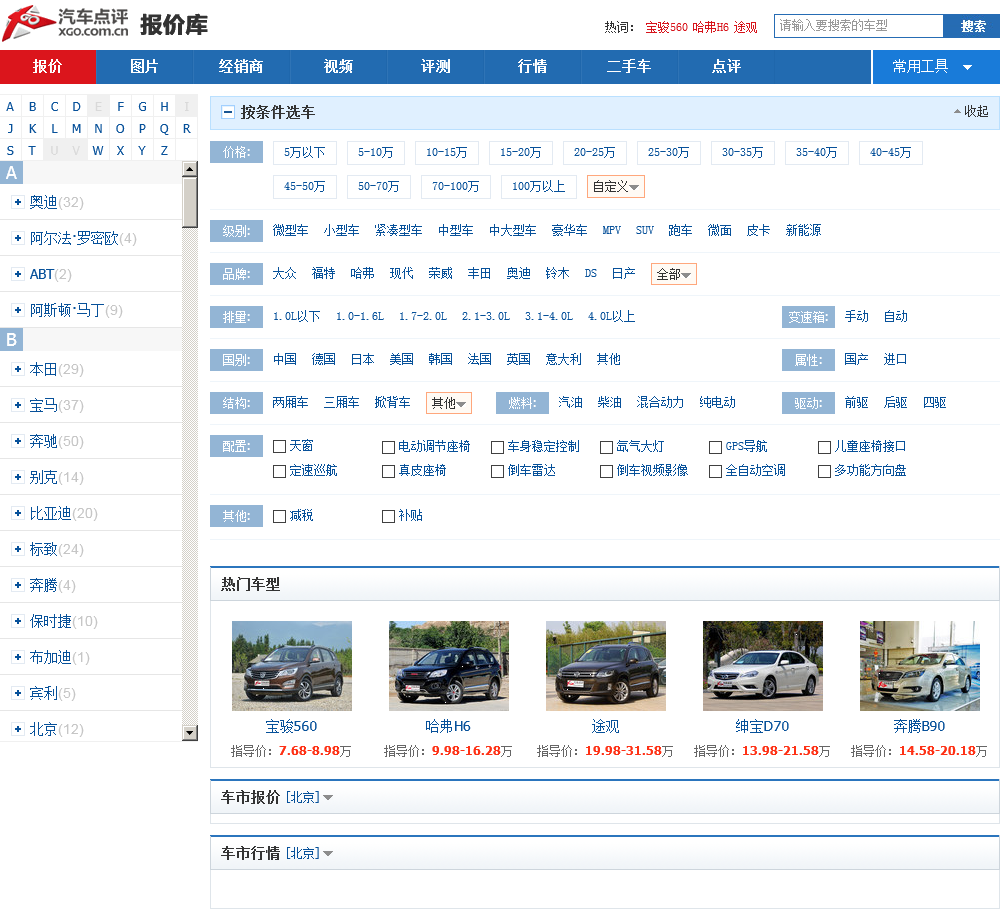Click the car model search input
Viewport: 1000px width, 909px height.
pyautogui.click(x=858, y=26)
